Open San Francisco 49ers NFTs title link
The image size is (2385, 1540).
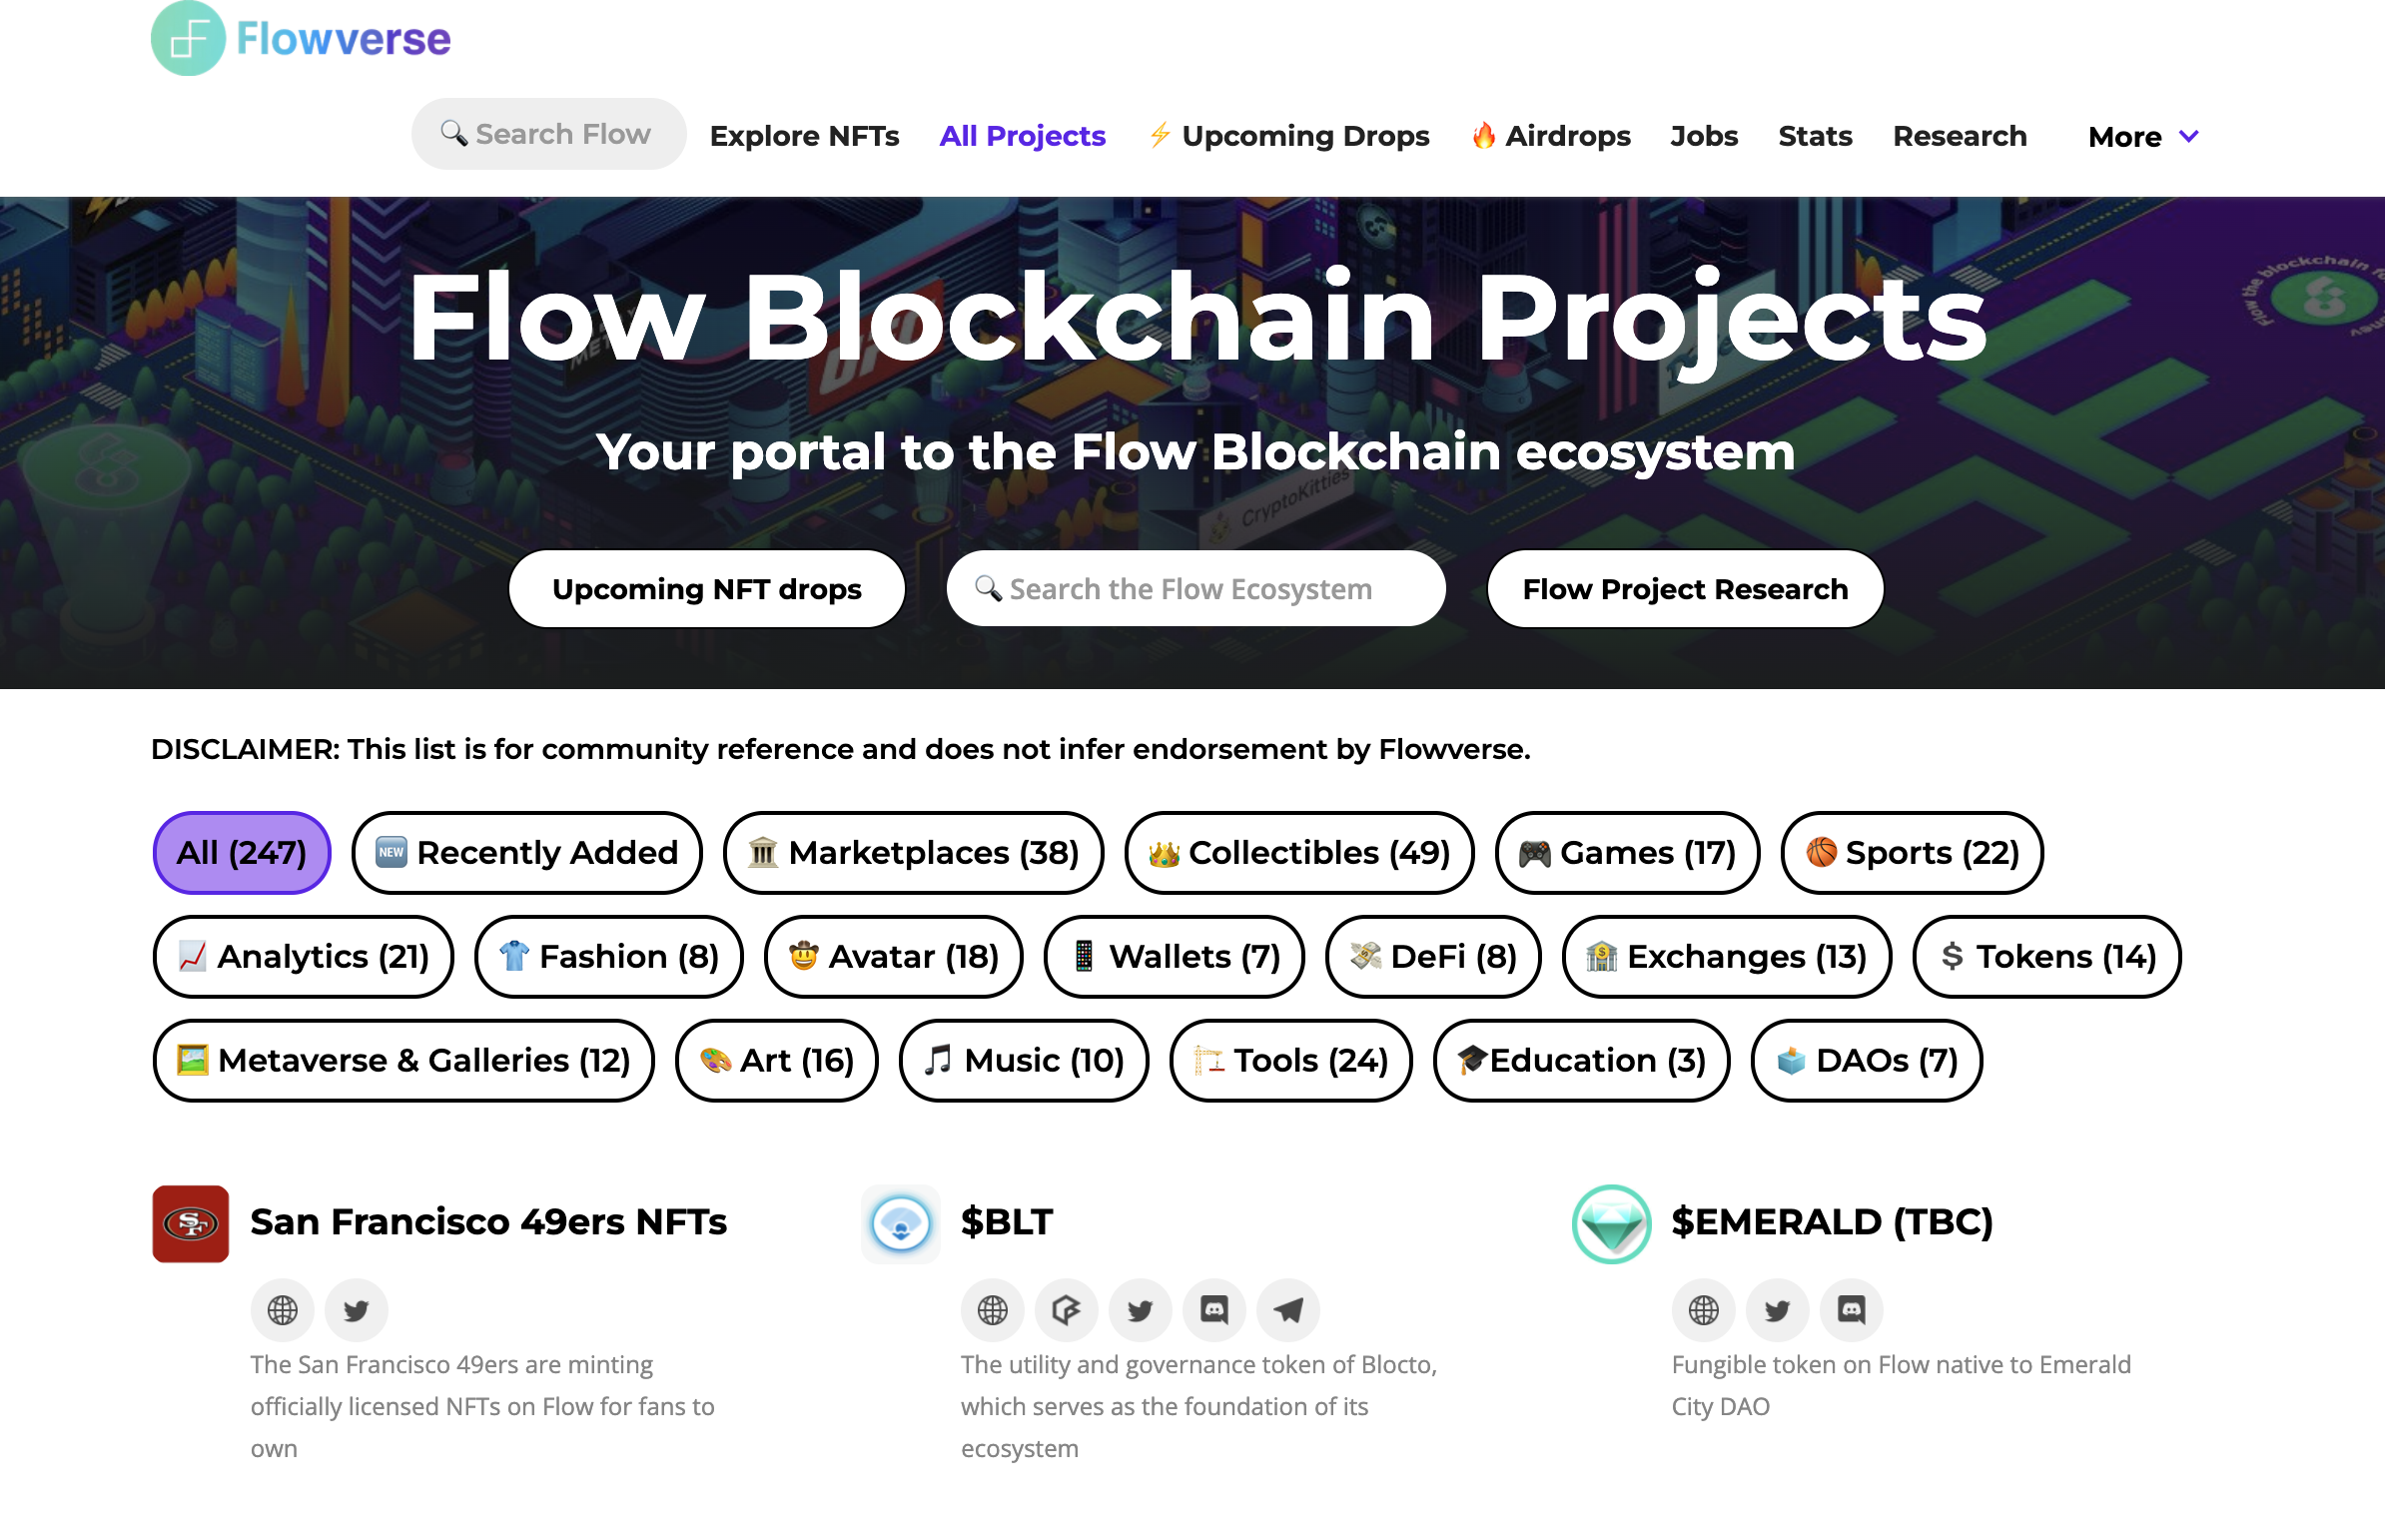488,1222
